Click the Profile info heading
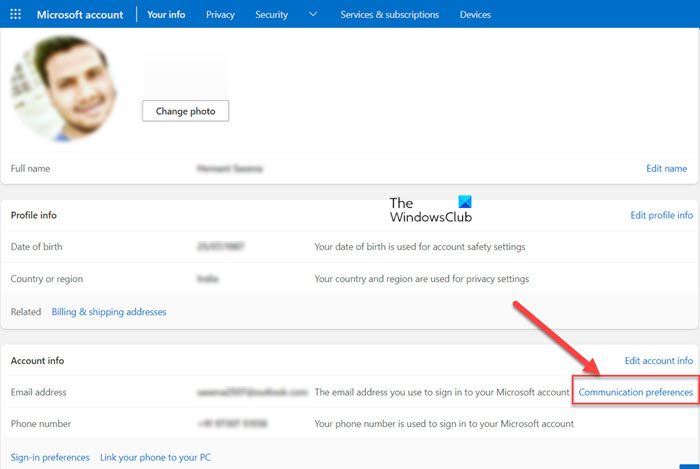Viewport: 700px width, 469px height. (x=34, y=215)
